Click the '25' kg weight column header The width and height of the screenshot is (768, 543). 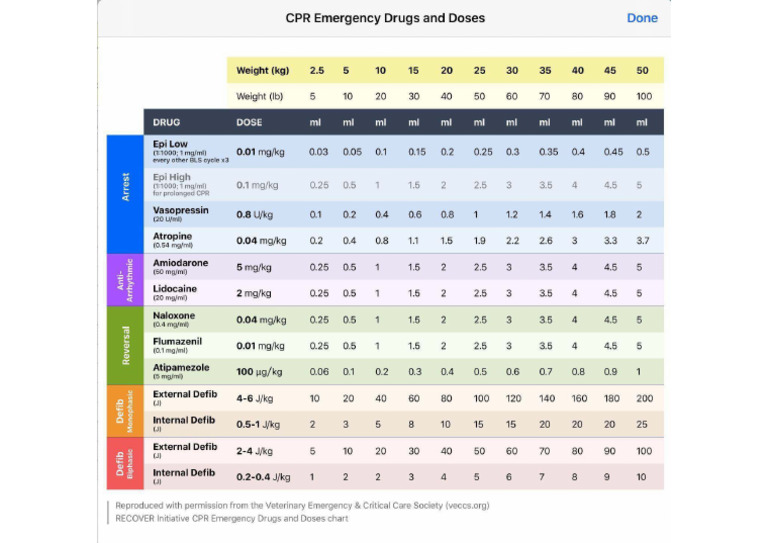480,71
